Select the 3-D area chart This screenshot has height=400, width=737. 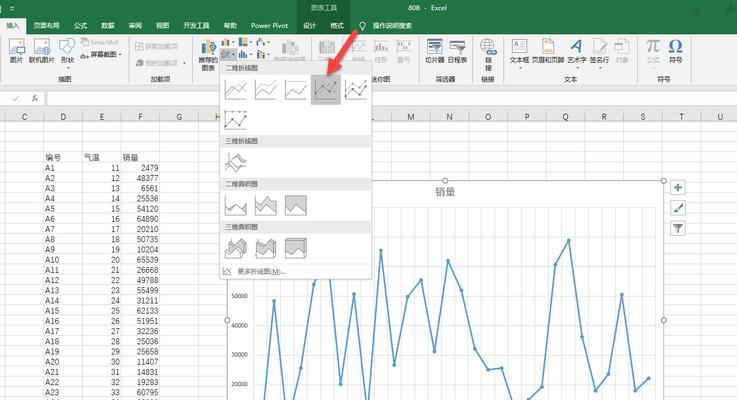click(x=235, y=248)
